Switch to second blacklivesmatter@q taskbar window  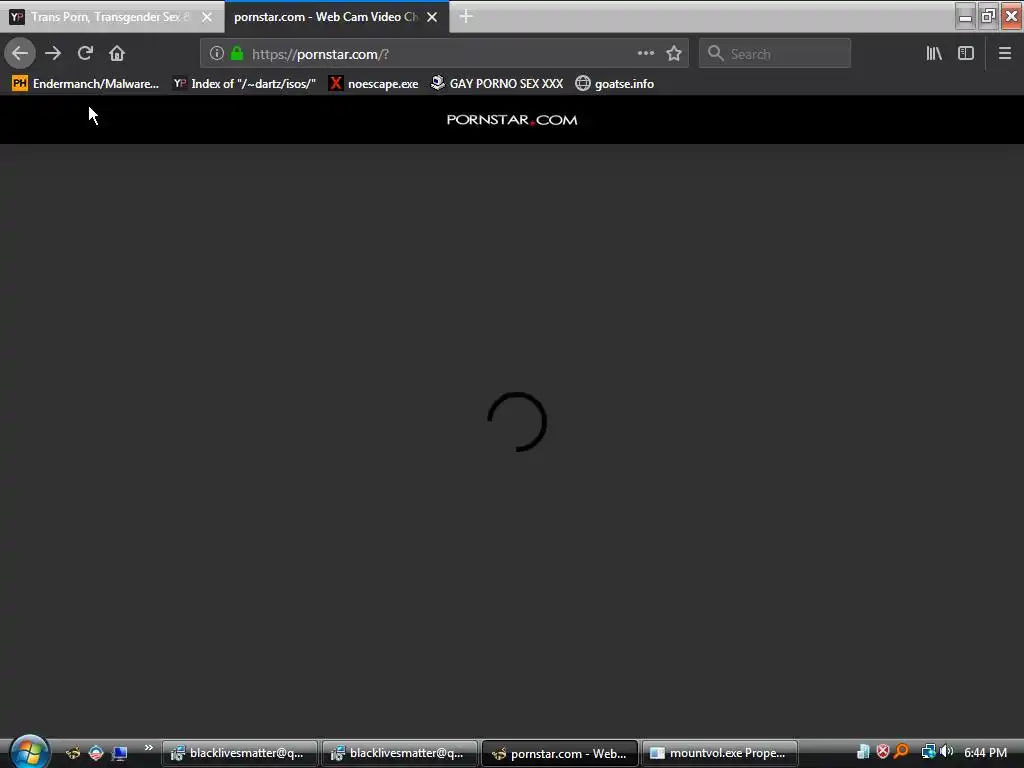pyautogui.click(x=399, y=753)
